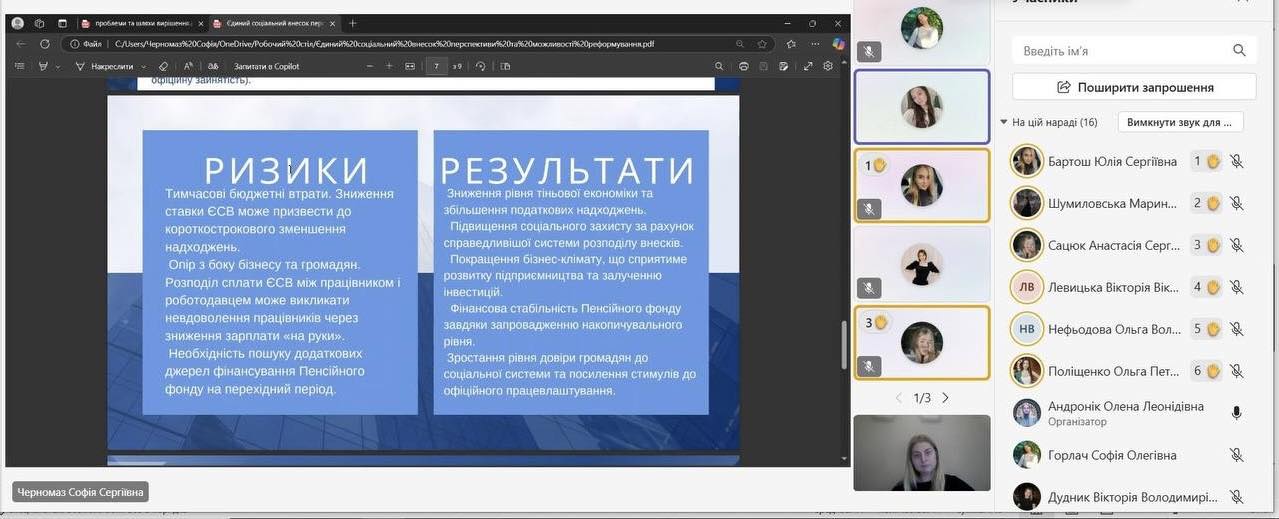The width and height of the screenshot is (1279, 519).
Task: Open the Накреслити draw options dropdown arrow
Action: 142,67
